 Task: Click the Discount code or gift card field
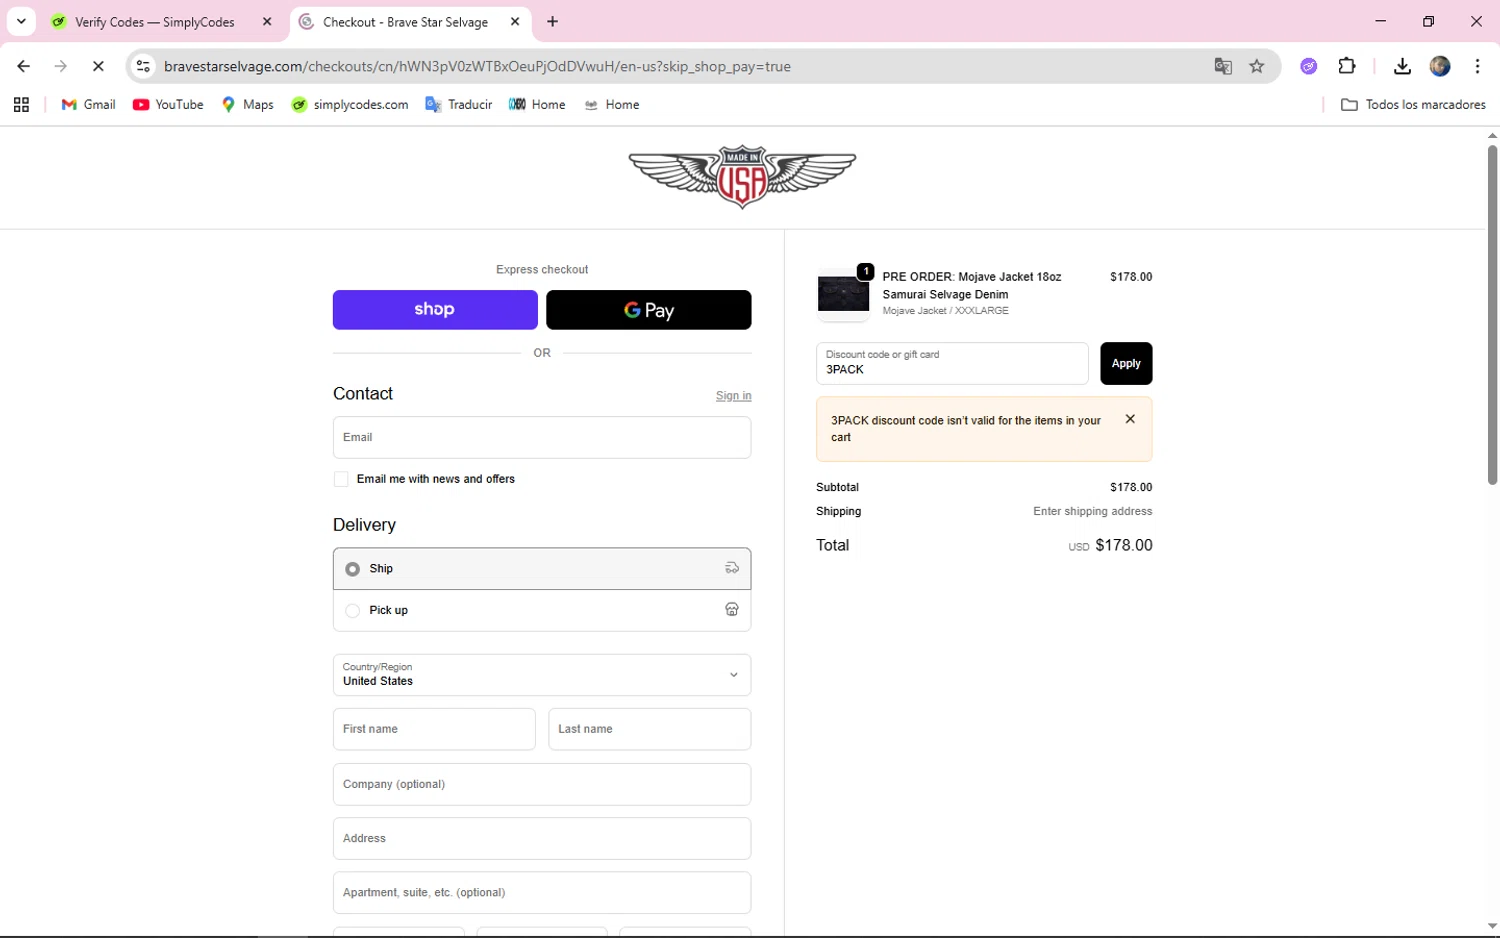[x=952, y=363]
